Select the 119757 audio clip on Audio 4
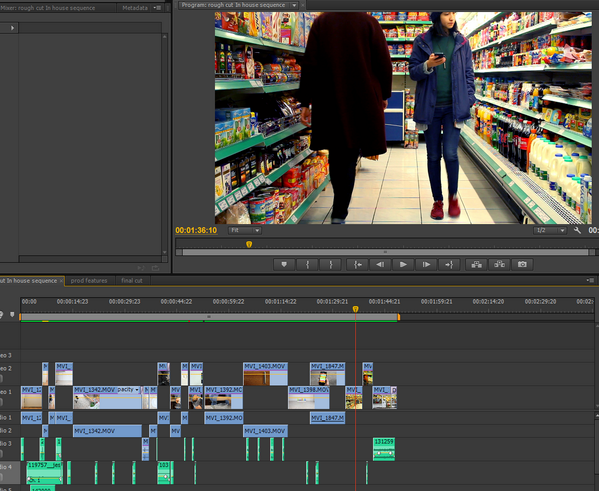Viewport: 599px width, 491px height. (45, 473)
